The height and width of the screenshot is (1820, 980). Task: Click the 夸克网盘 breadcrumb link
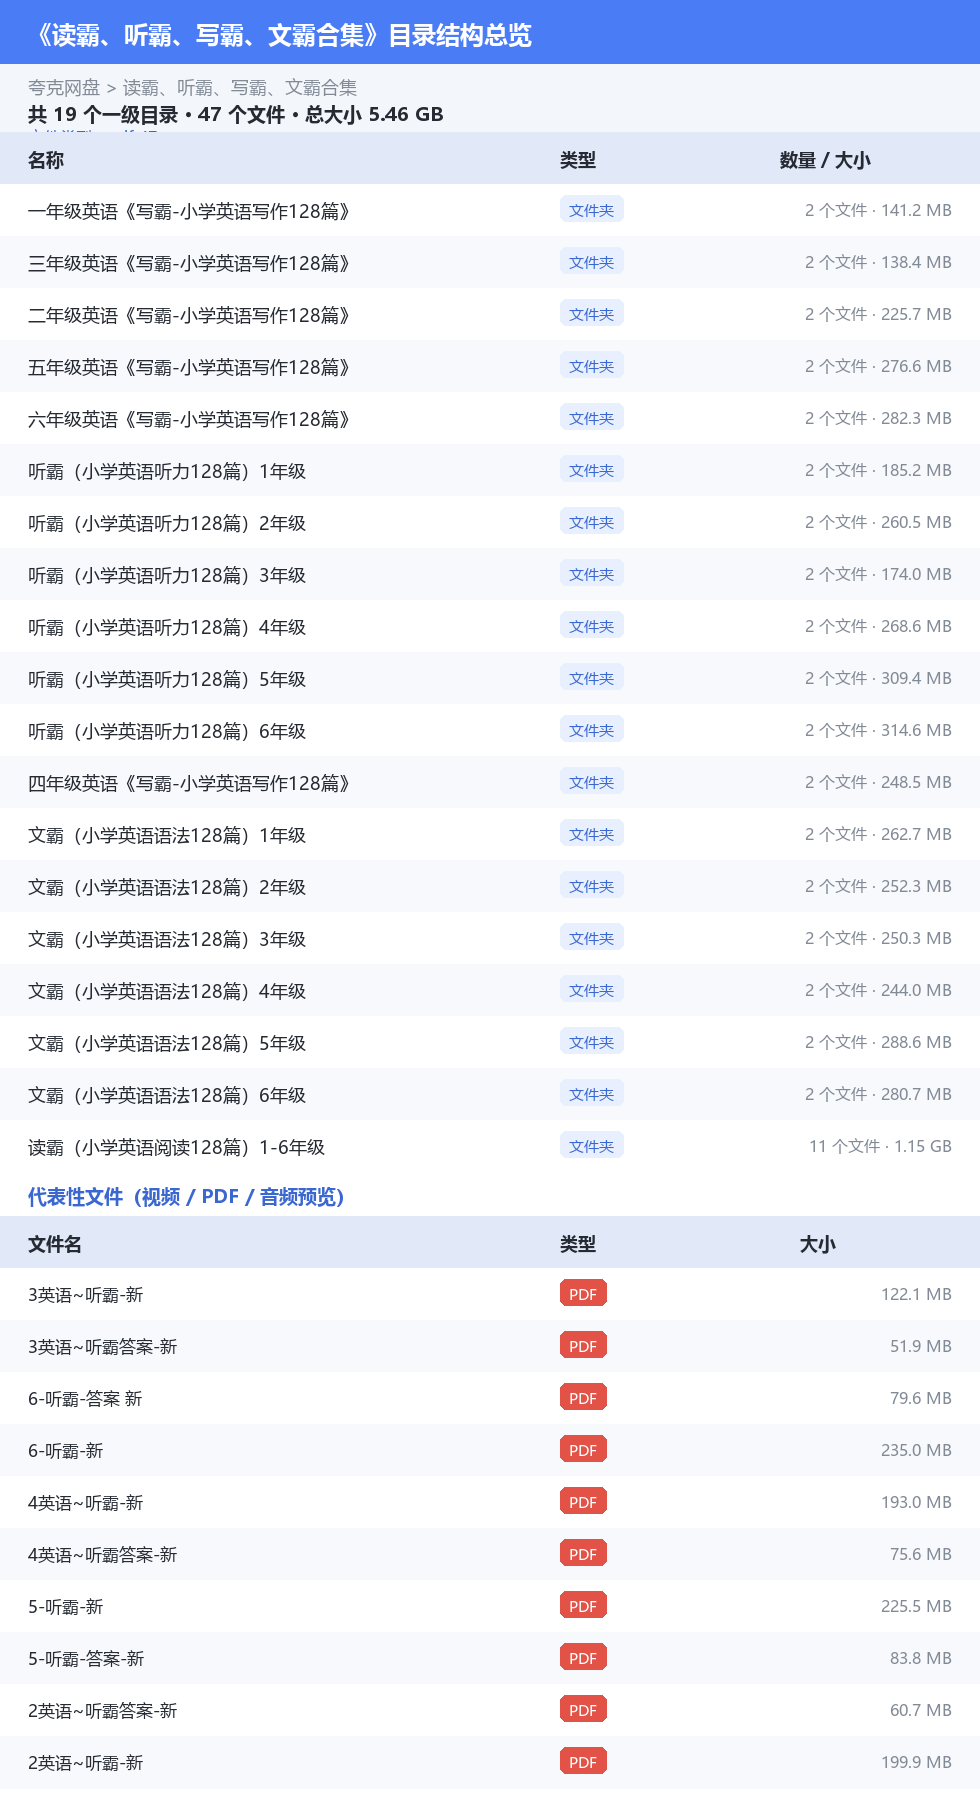[64, 88]
